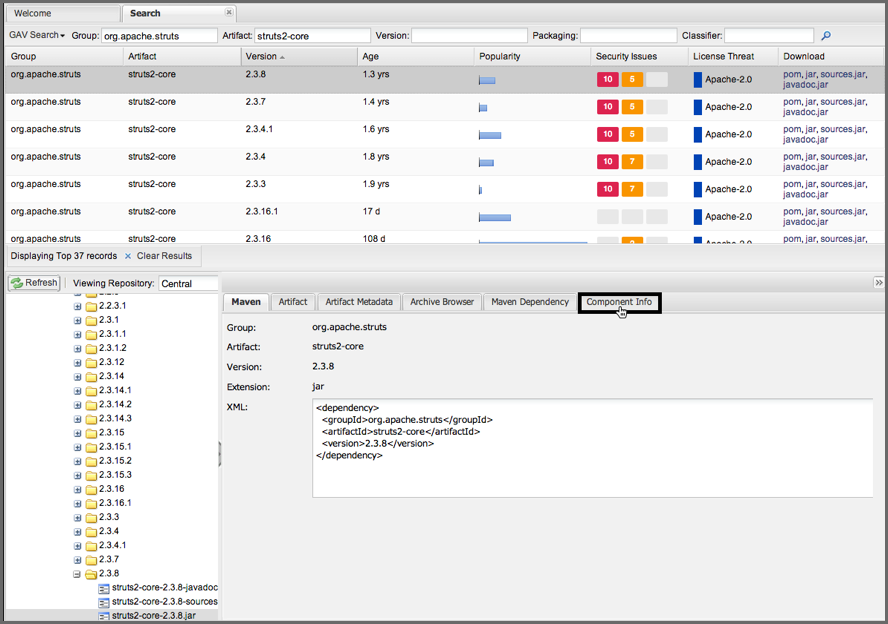This screenshot has height=624, width=888.
Task: Expand the 2.3.4.1 tree node
Action: click(78, 546)
